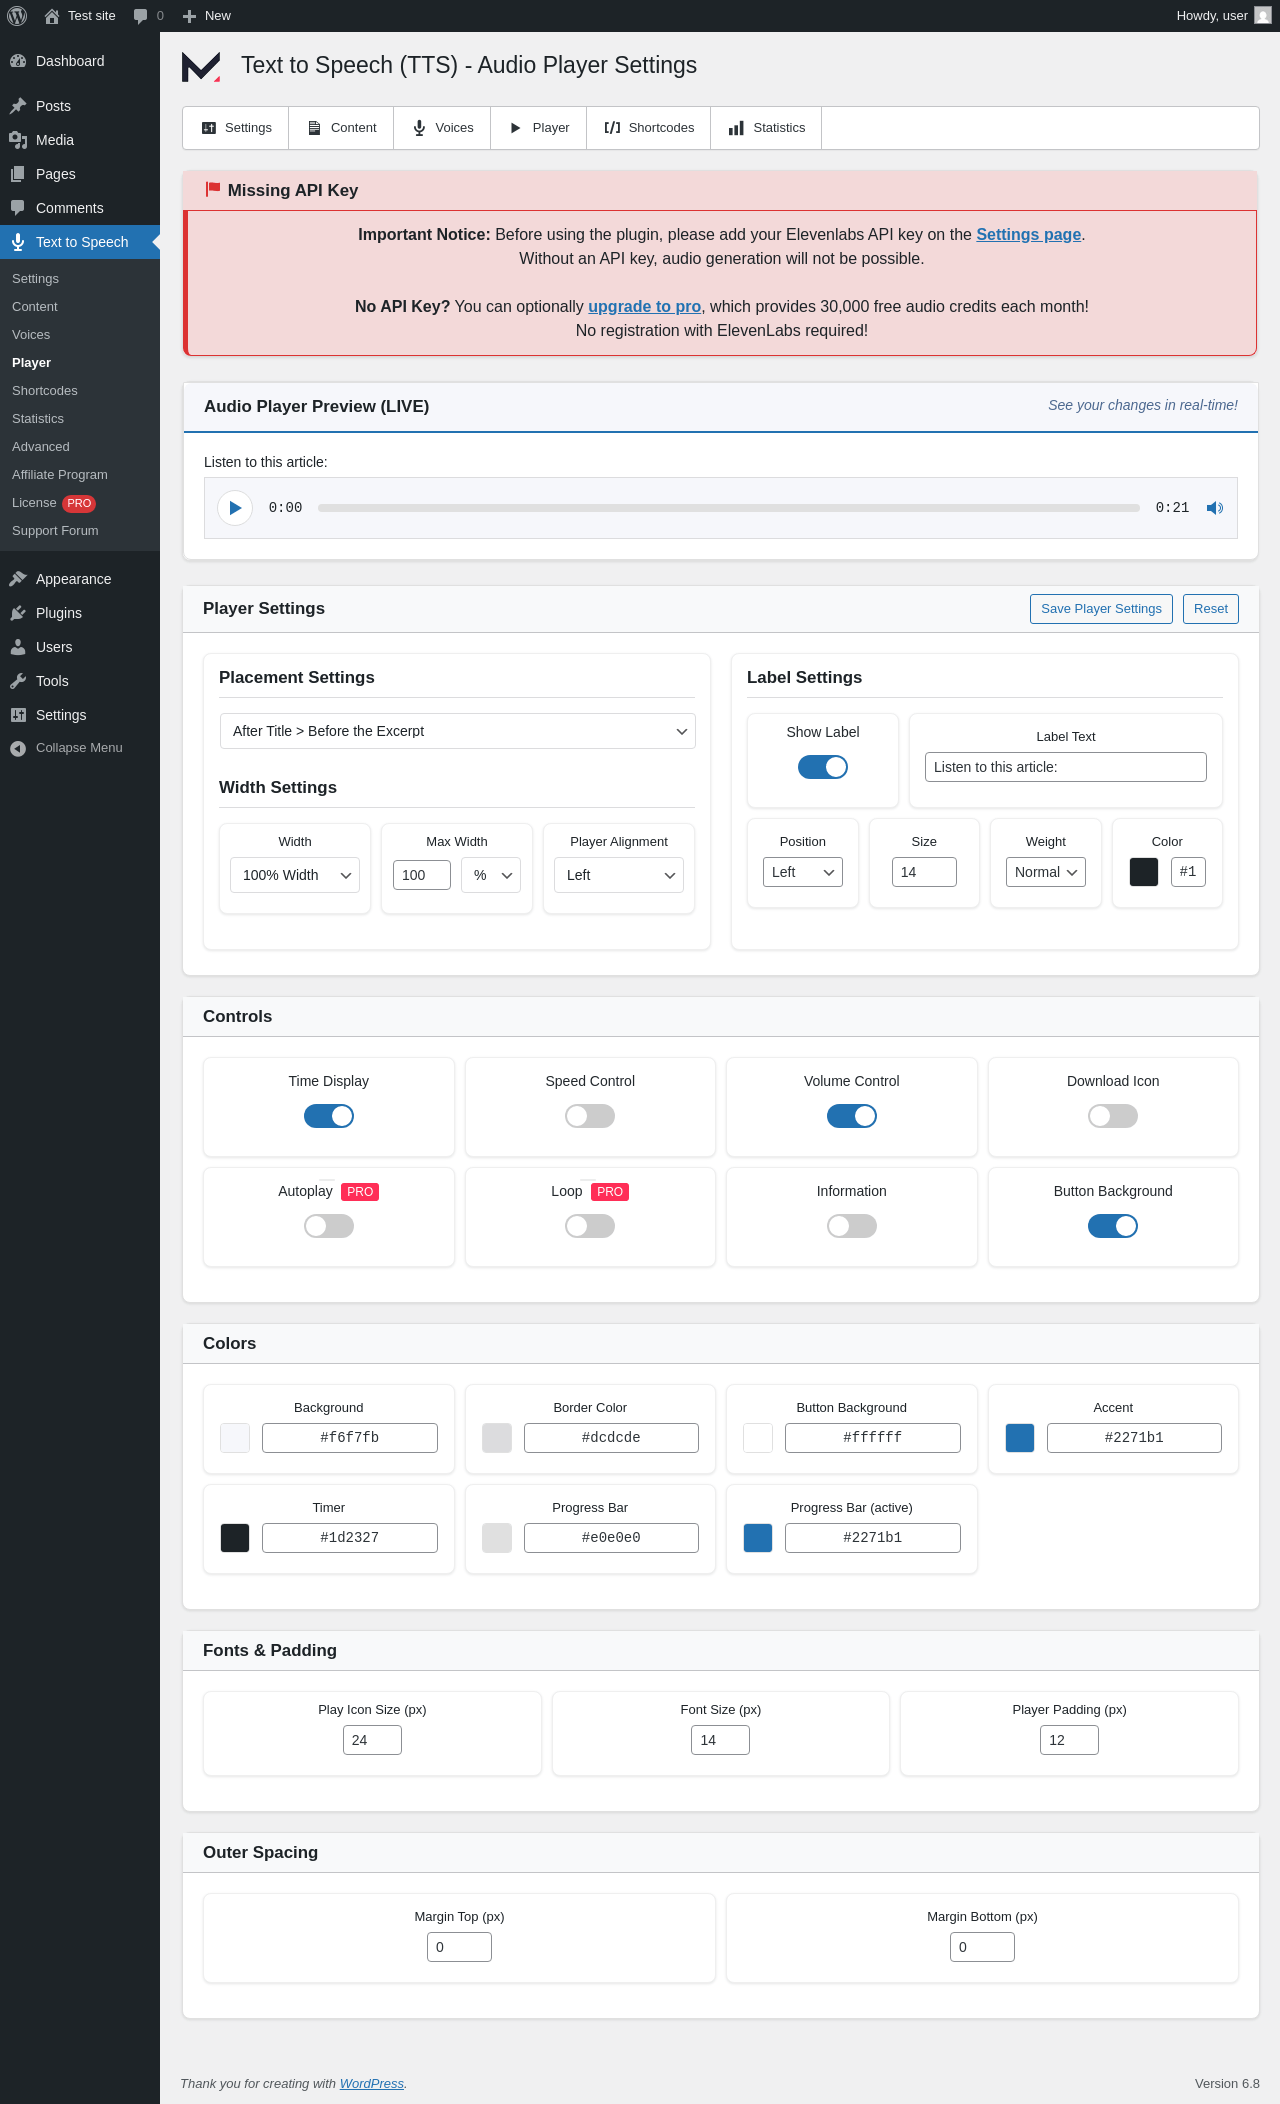Click the Tools wrench icon
The height and width of the screenshot is (2104, 1280).
[18, 681]
